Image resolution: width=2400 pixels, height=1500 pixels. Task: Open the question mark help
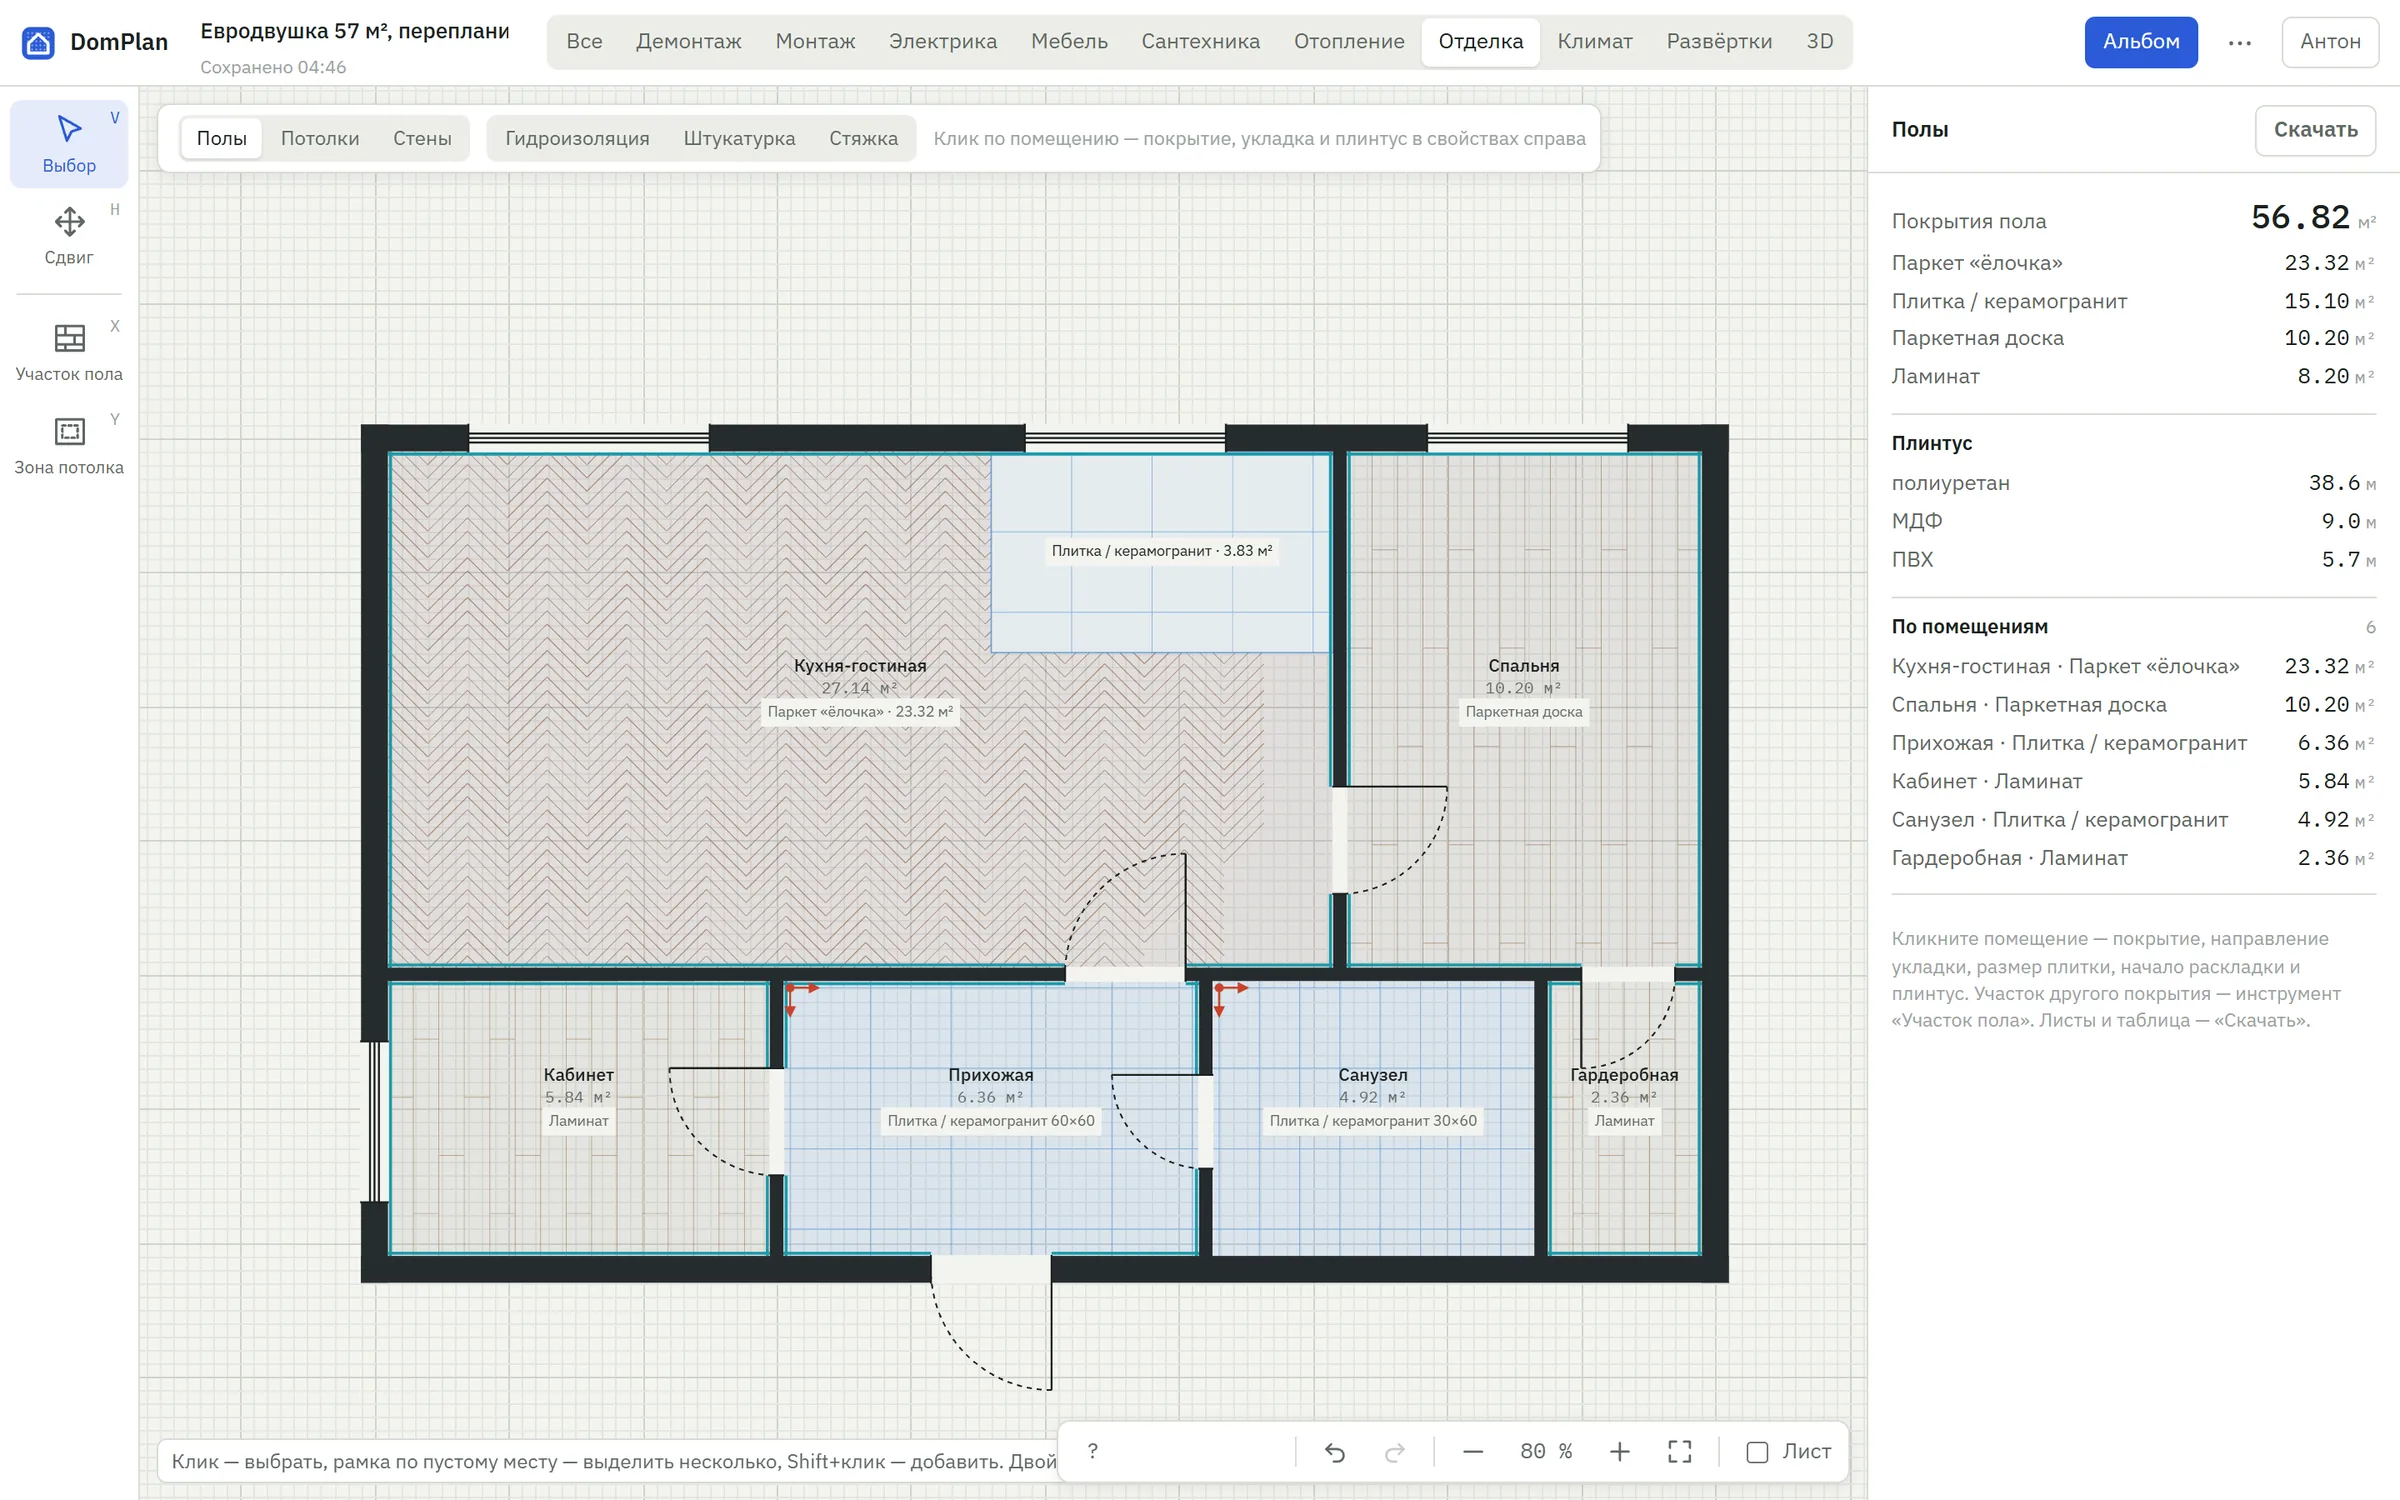[1092, 1451]
